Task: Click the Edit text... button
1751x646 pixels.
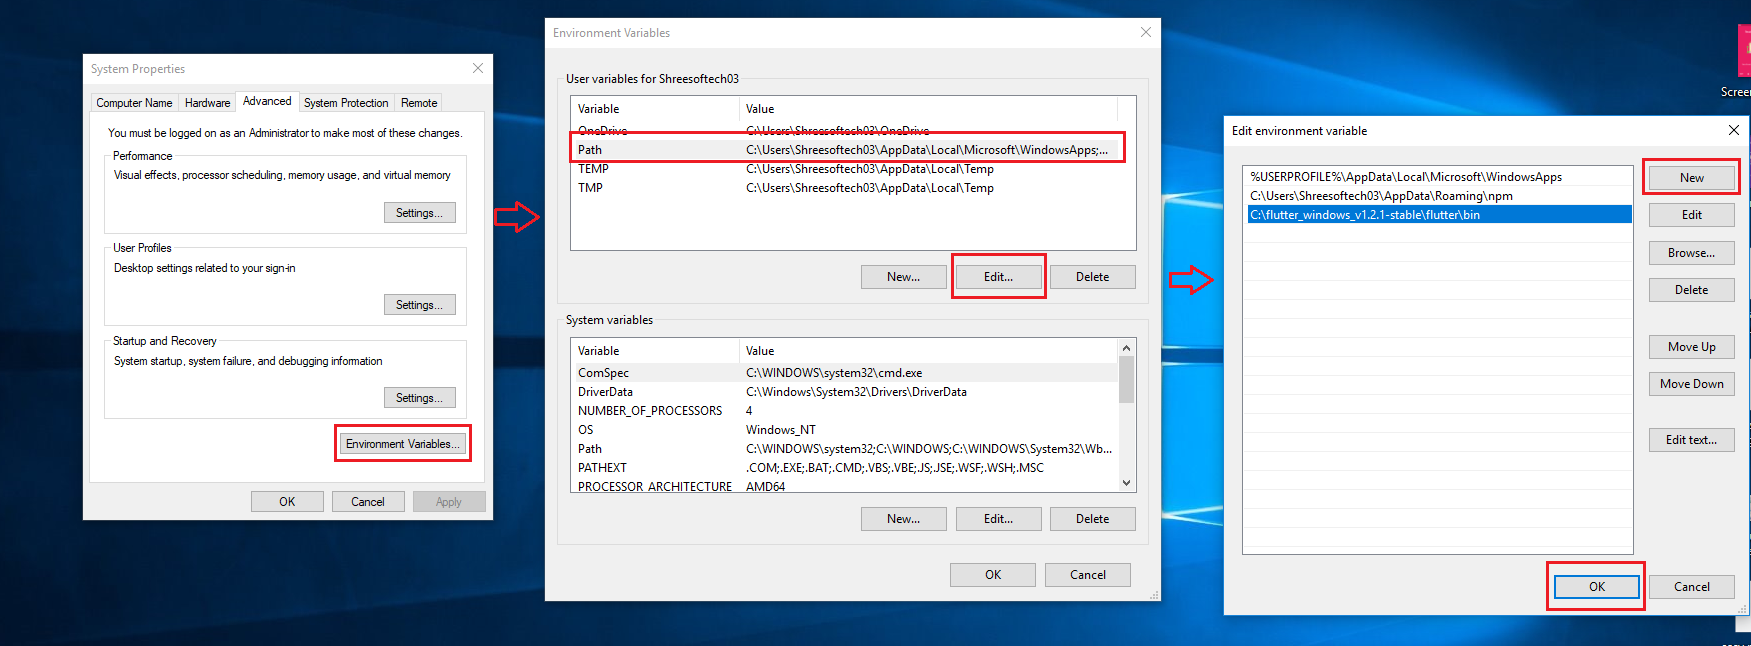Action: click(1691, 440)
